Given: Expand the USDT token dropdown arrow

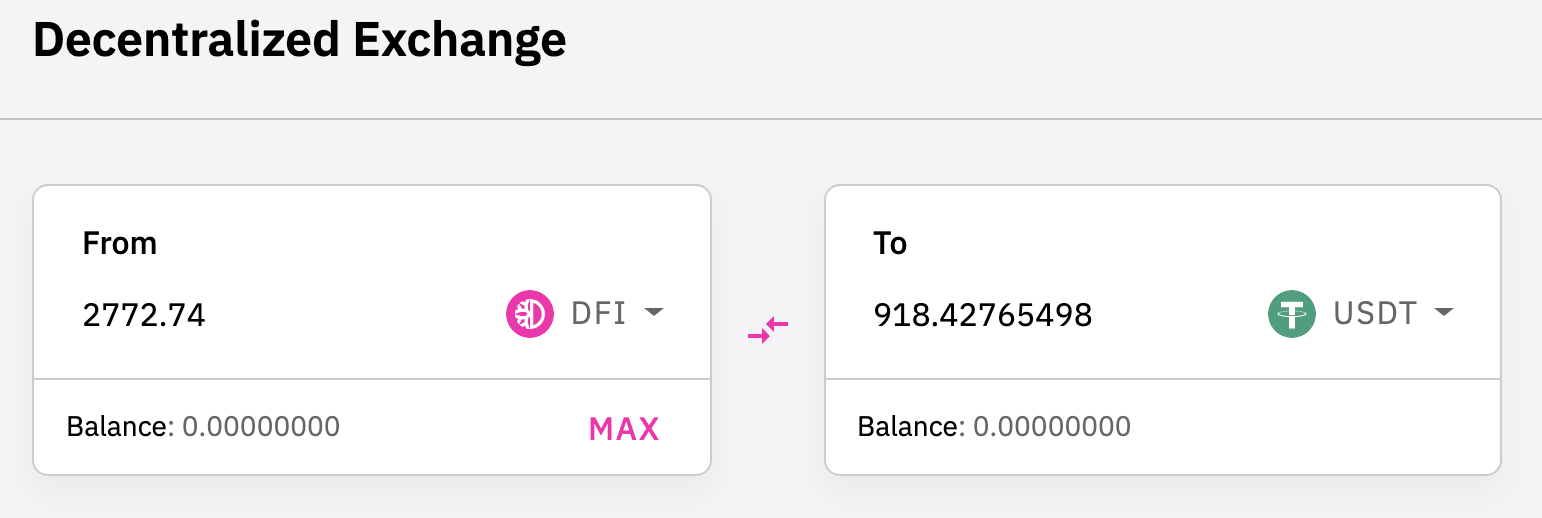Looking at the screenshot, I should (1443, 313).
